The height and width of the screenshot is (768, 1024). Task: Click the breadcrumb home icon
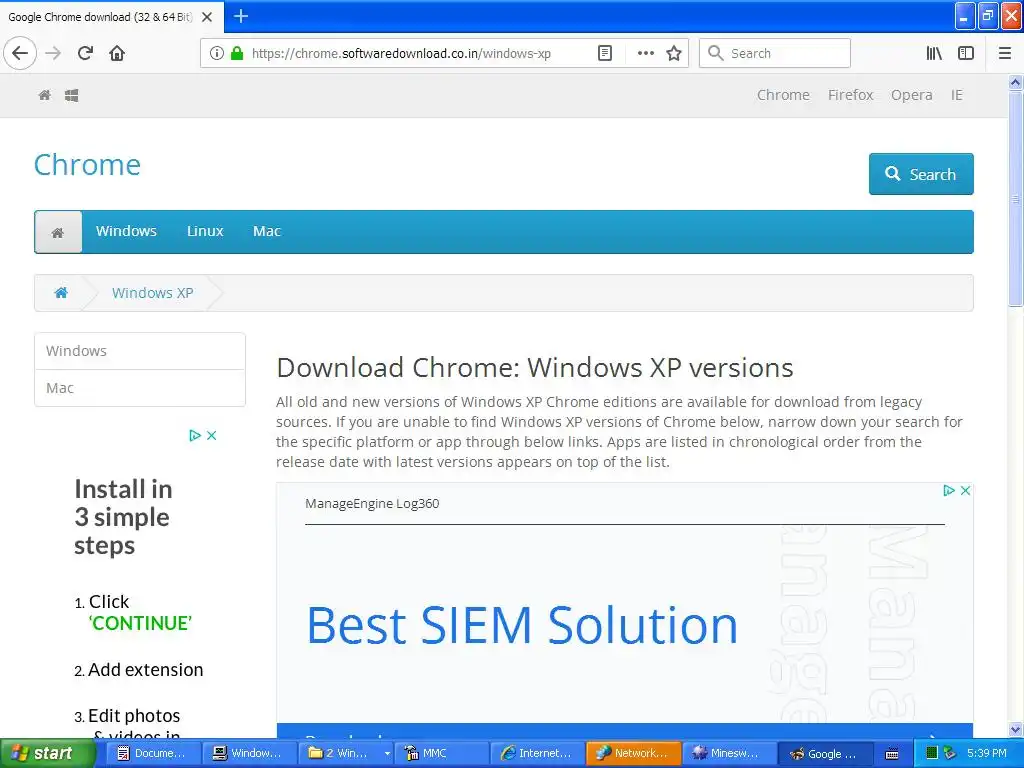pyautogui.click(x=61, y=293)
